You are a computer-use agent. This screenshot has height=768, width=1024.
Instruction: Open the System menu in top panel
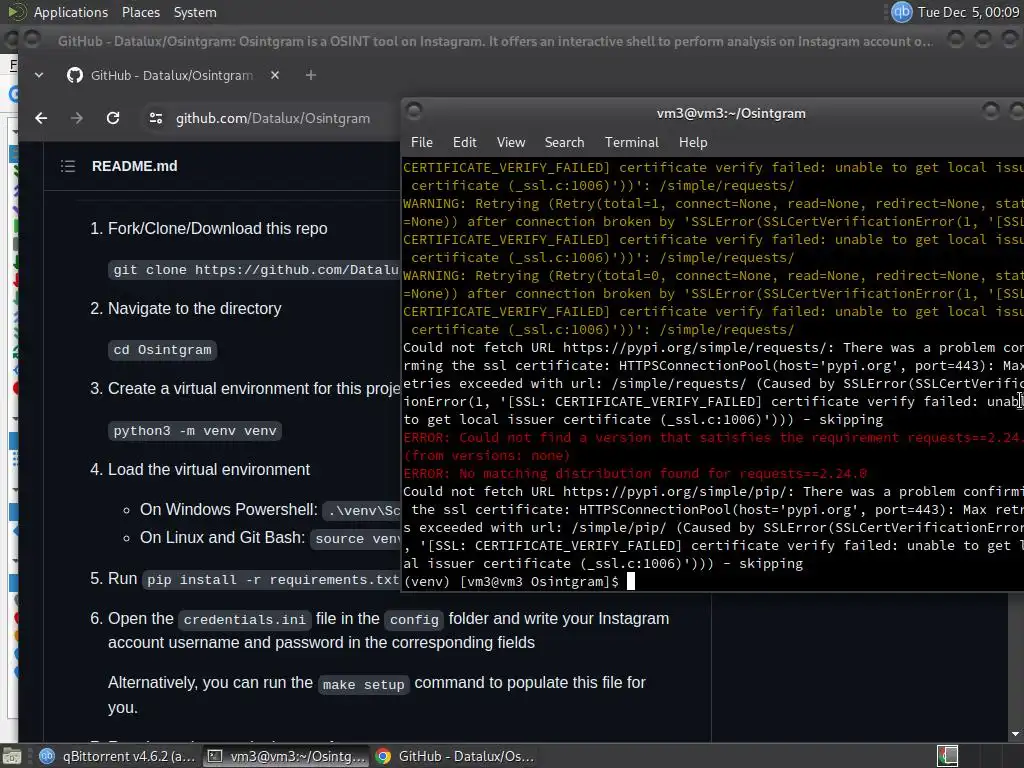tap(195, 12)
